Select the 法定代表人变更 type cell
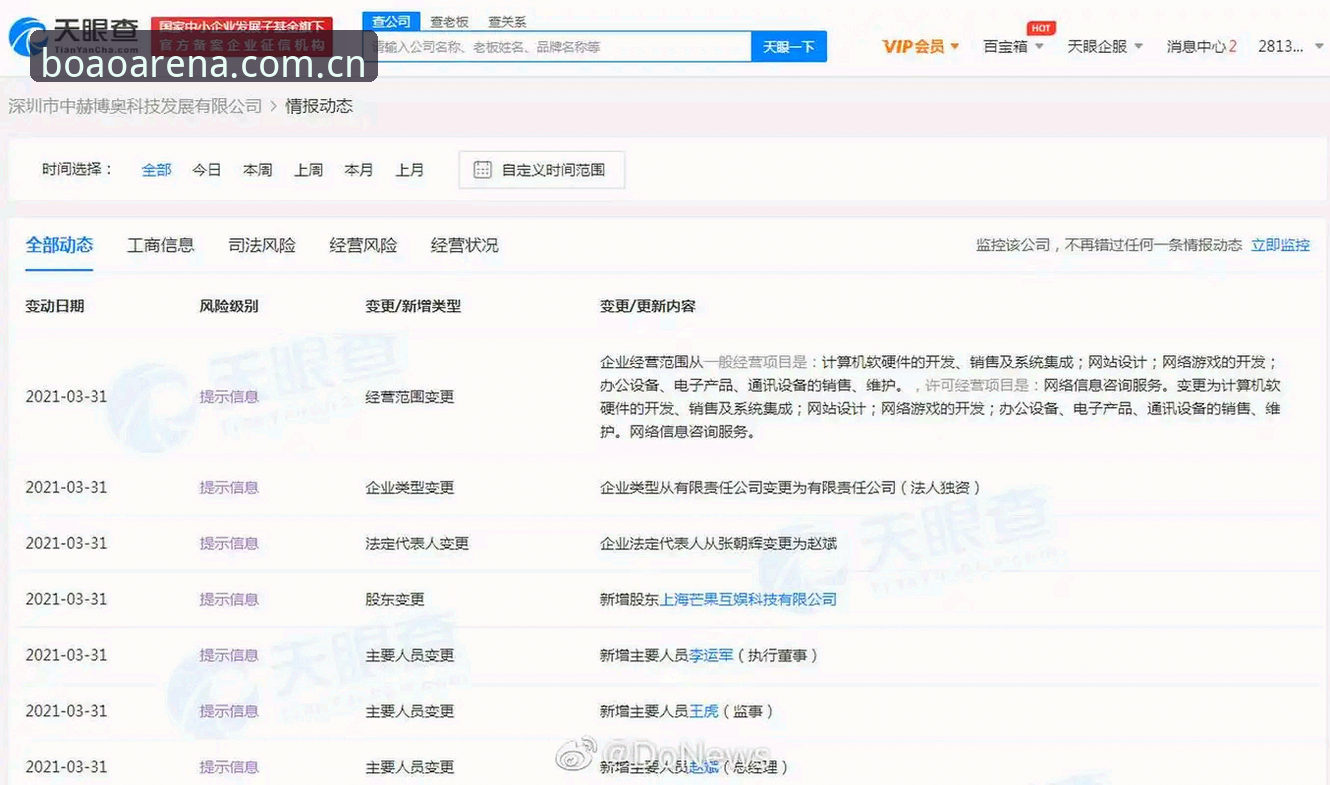 click(x=417, y=543)
